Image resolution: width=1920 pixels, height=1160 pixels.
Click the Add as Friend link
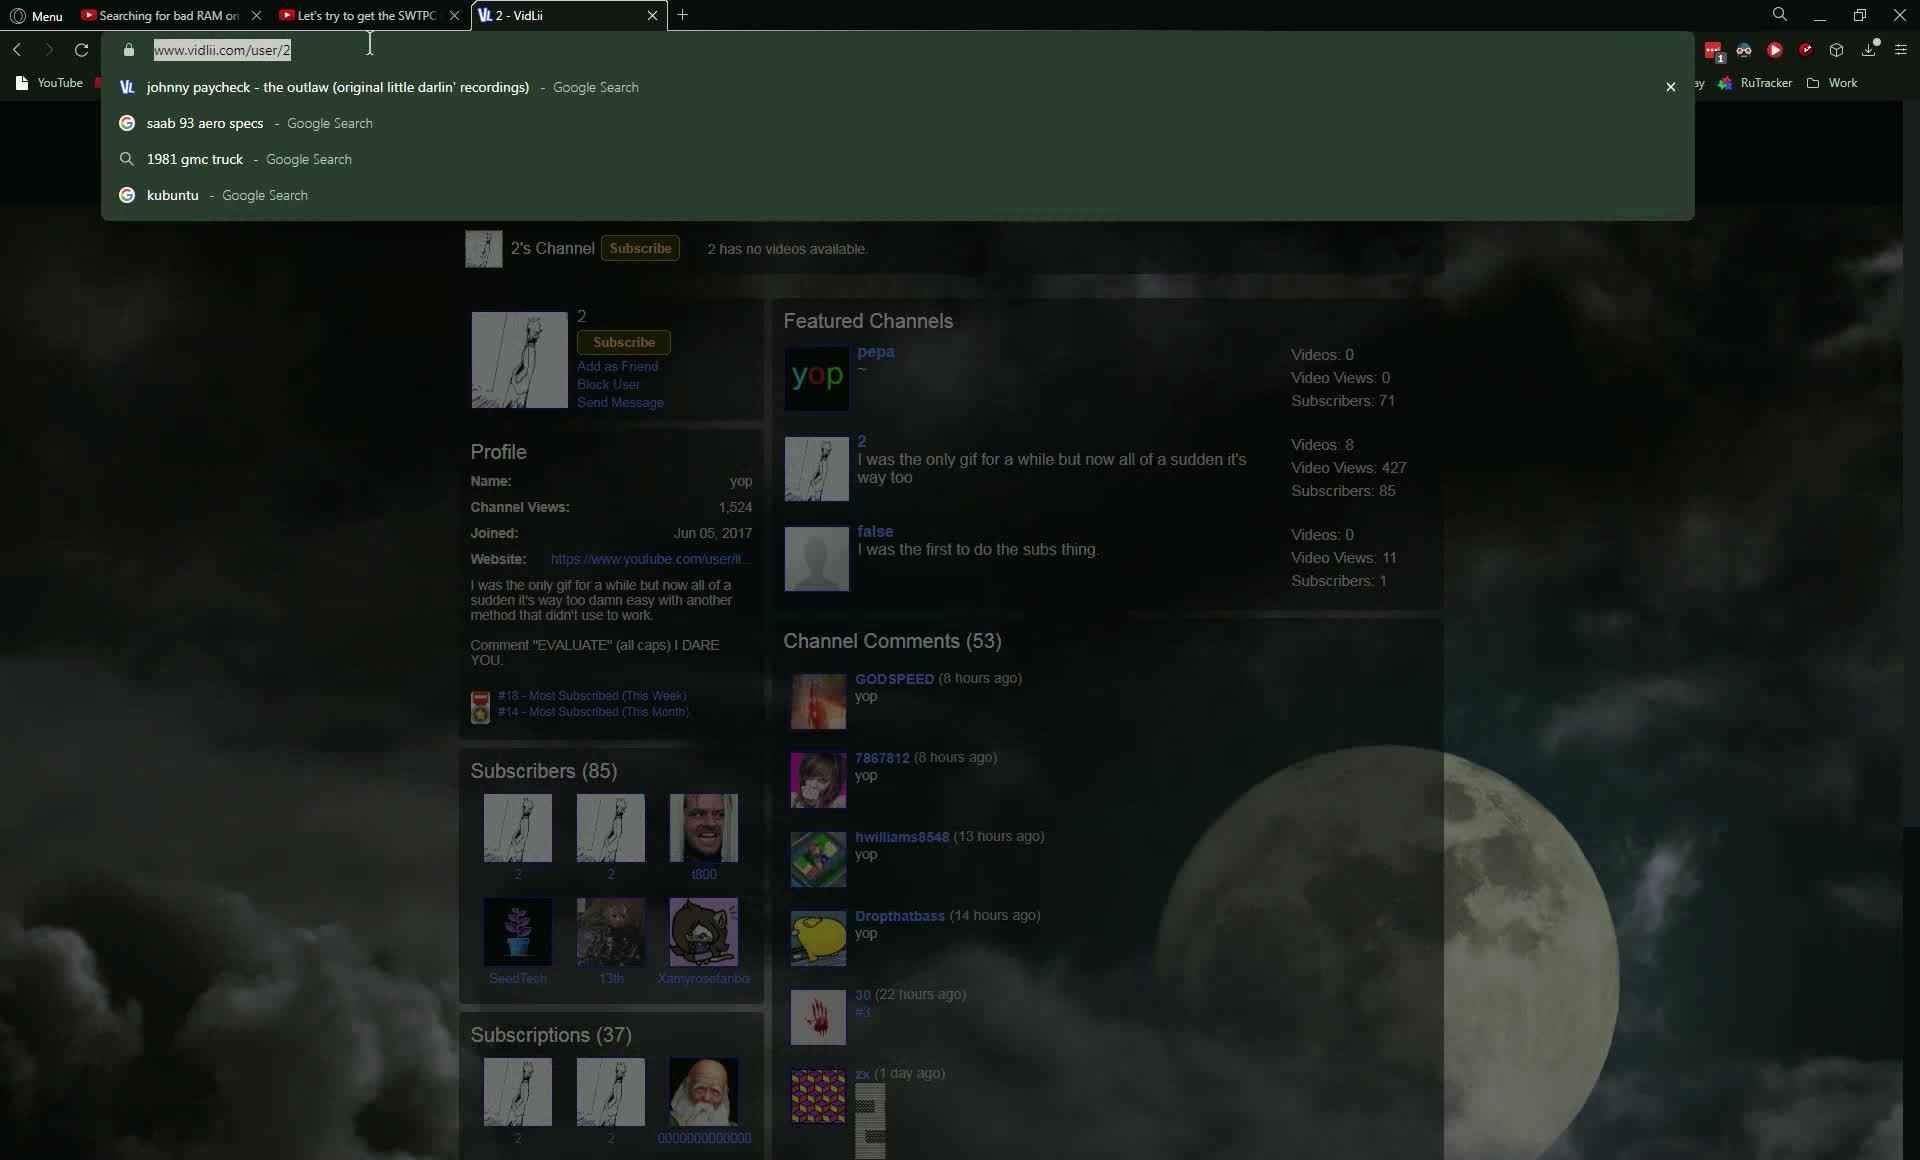(617, 366)
